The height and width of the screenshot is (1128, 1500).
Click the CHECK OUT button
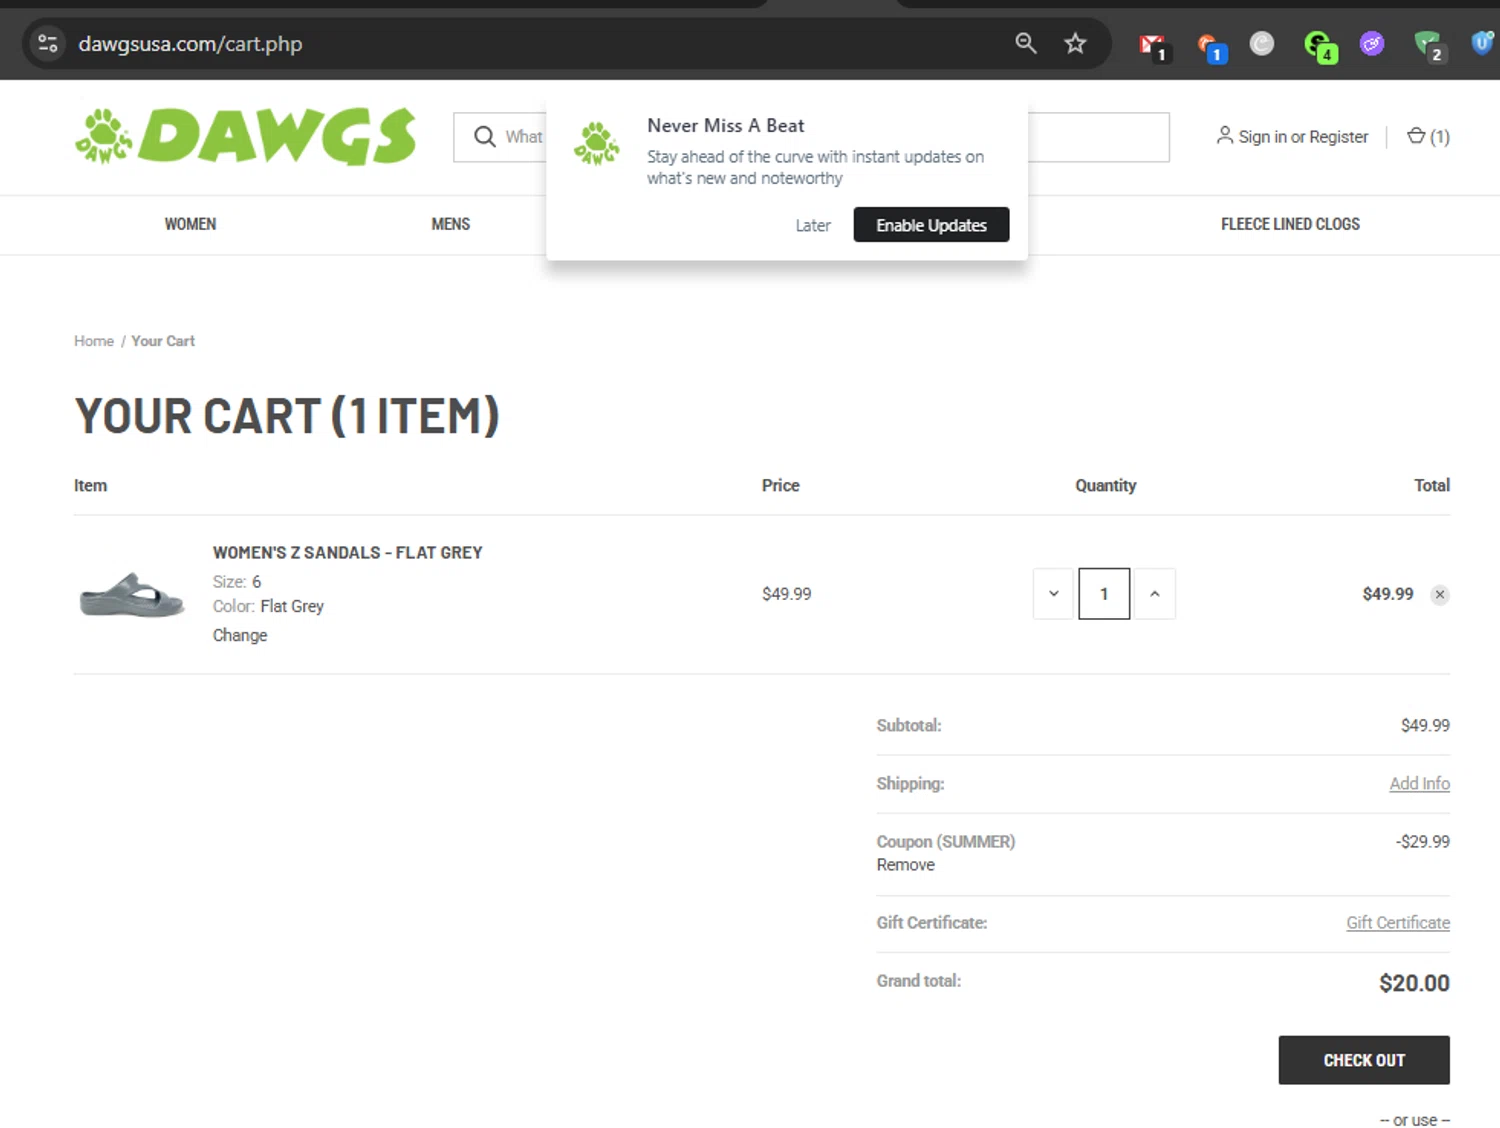1364,1060
